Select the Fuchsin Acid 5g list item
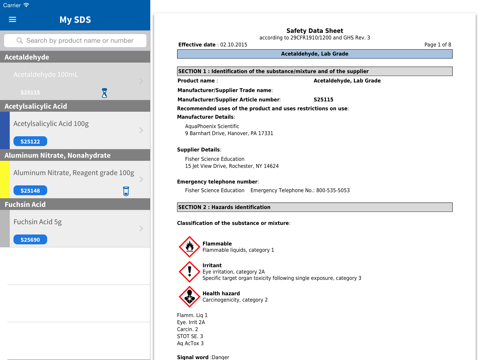This screenshot has width=480, height=360. pyautogui.click(x=75, y=229)
